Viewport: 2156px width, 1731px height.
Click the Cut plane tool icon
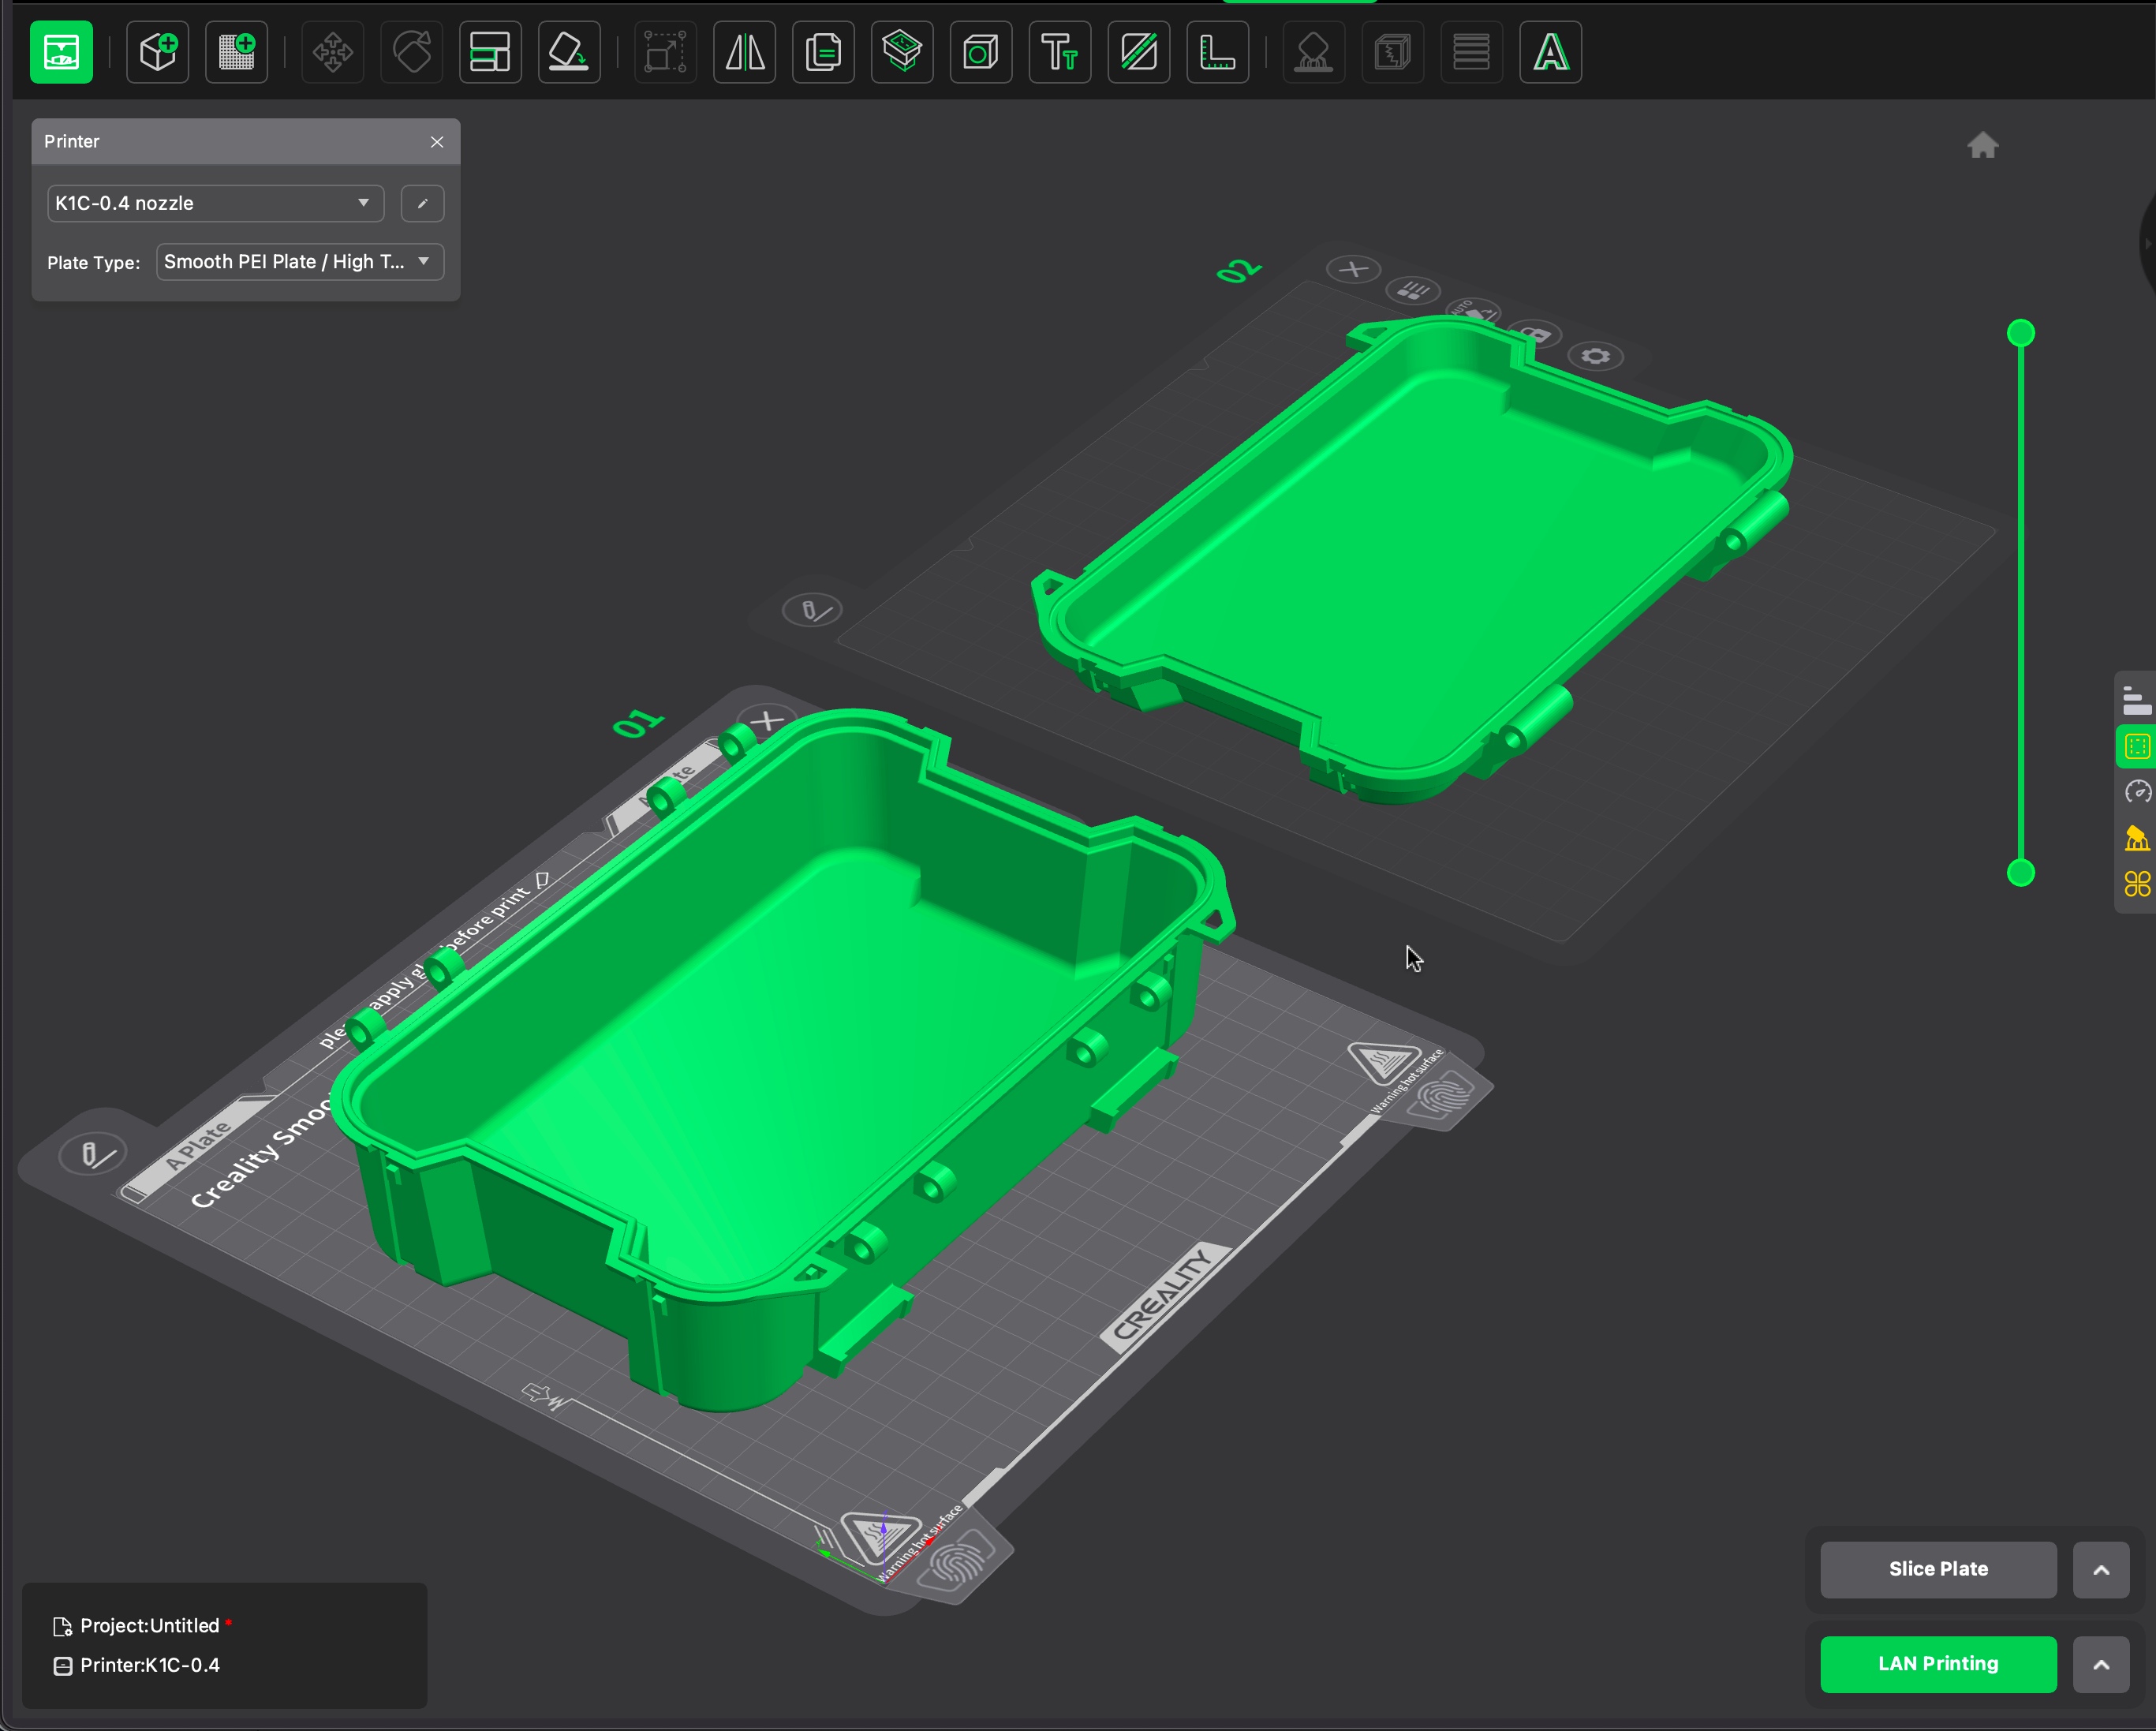tap(1139, 52)
